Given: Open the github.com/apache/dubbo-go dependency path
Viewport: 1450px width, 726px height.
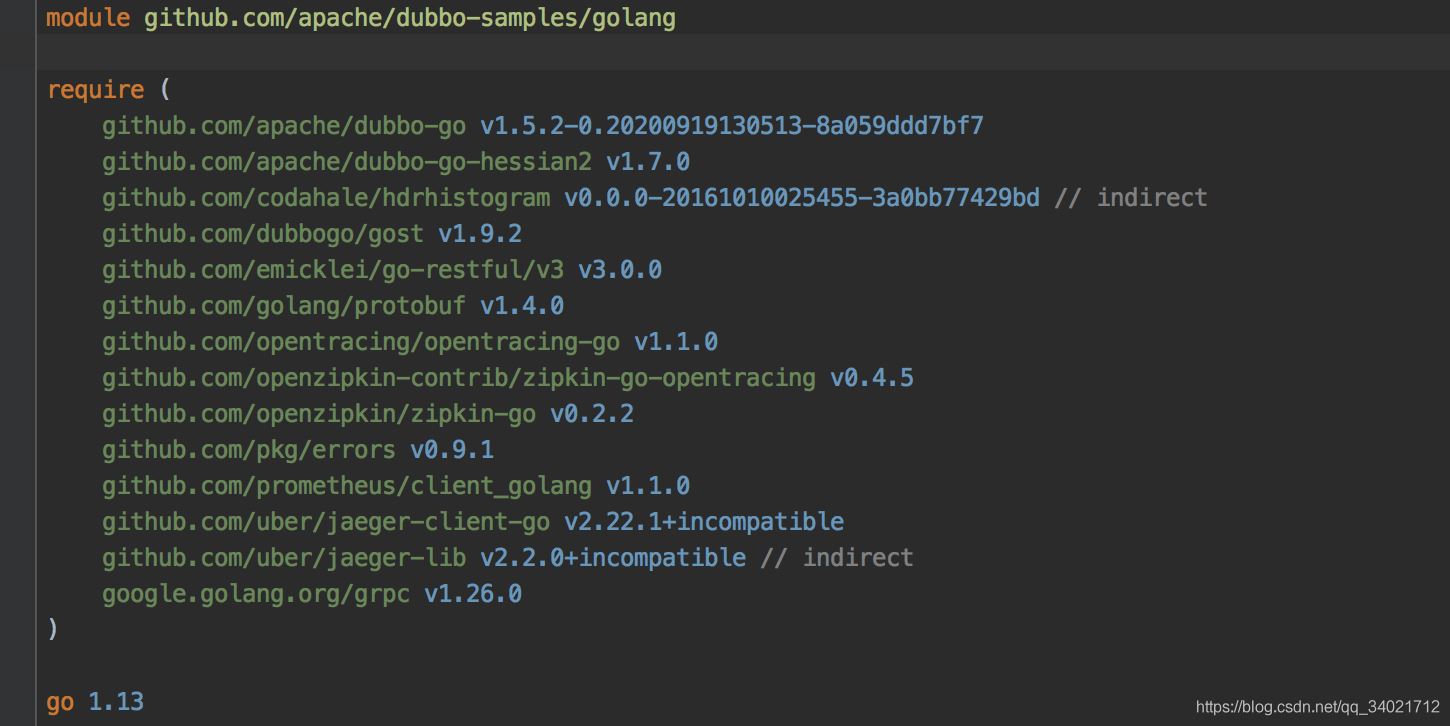Looking at the screenshot, I should click(283, 126).
